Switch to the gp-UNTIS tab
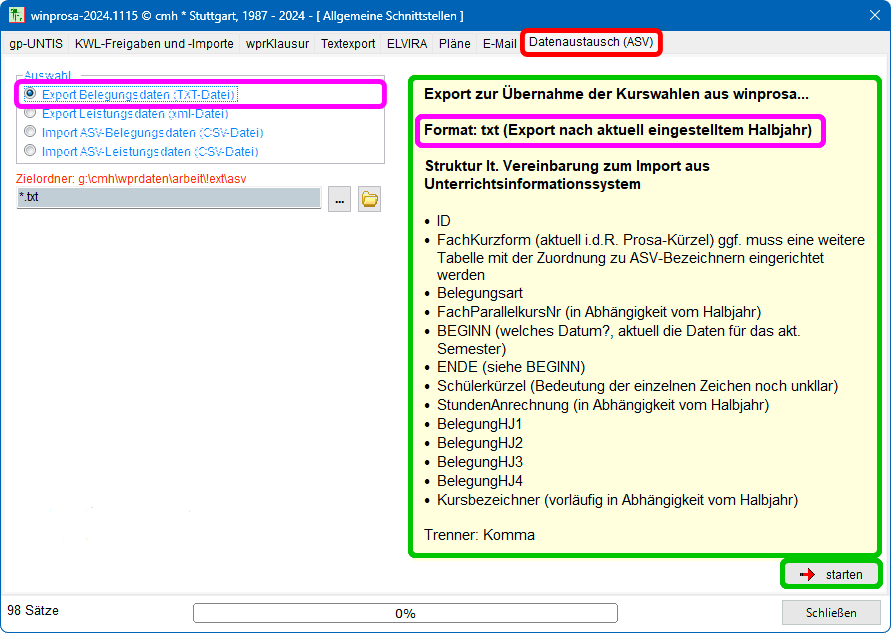 coord(36,44)
